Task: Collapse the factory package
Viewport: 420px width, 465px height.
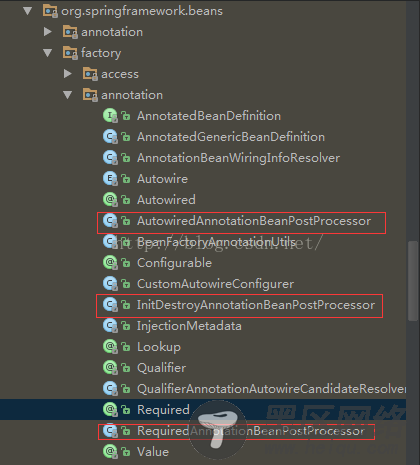Action: point(48,53)
